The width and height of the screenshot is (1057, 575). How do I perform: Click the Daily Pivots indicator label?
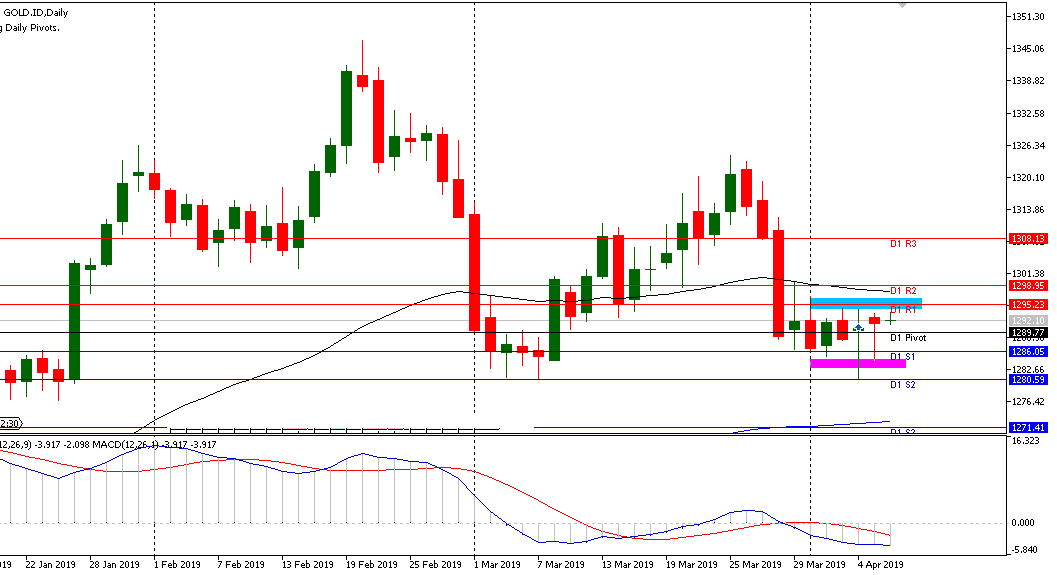31,28
